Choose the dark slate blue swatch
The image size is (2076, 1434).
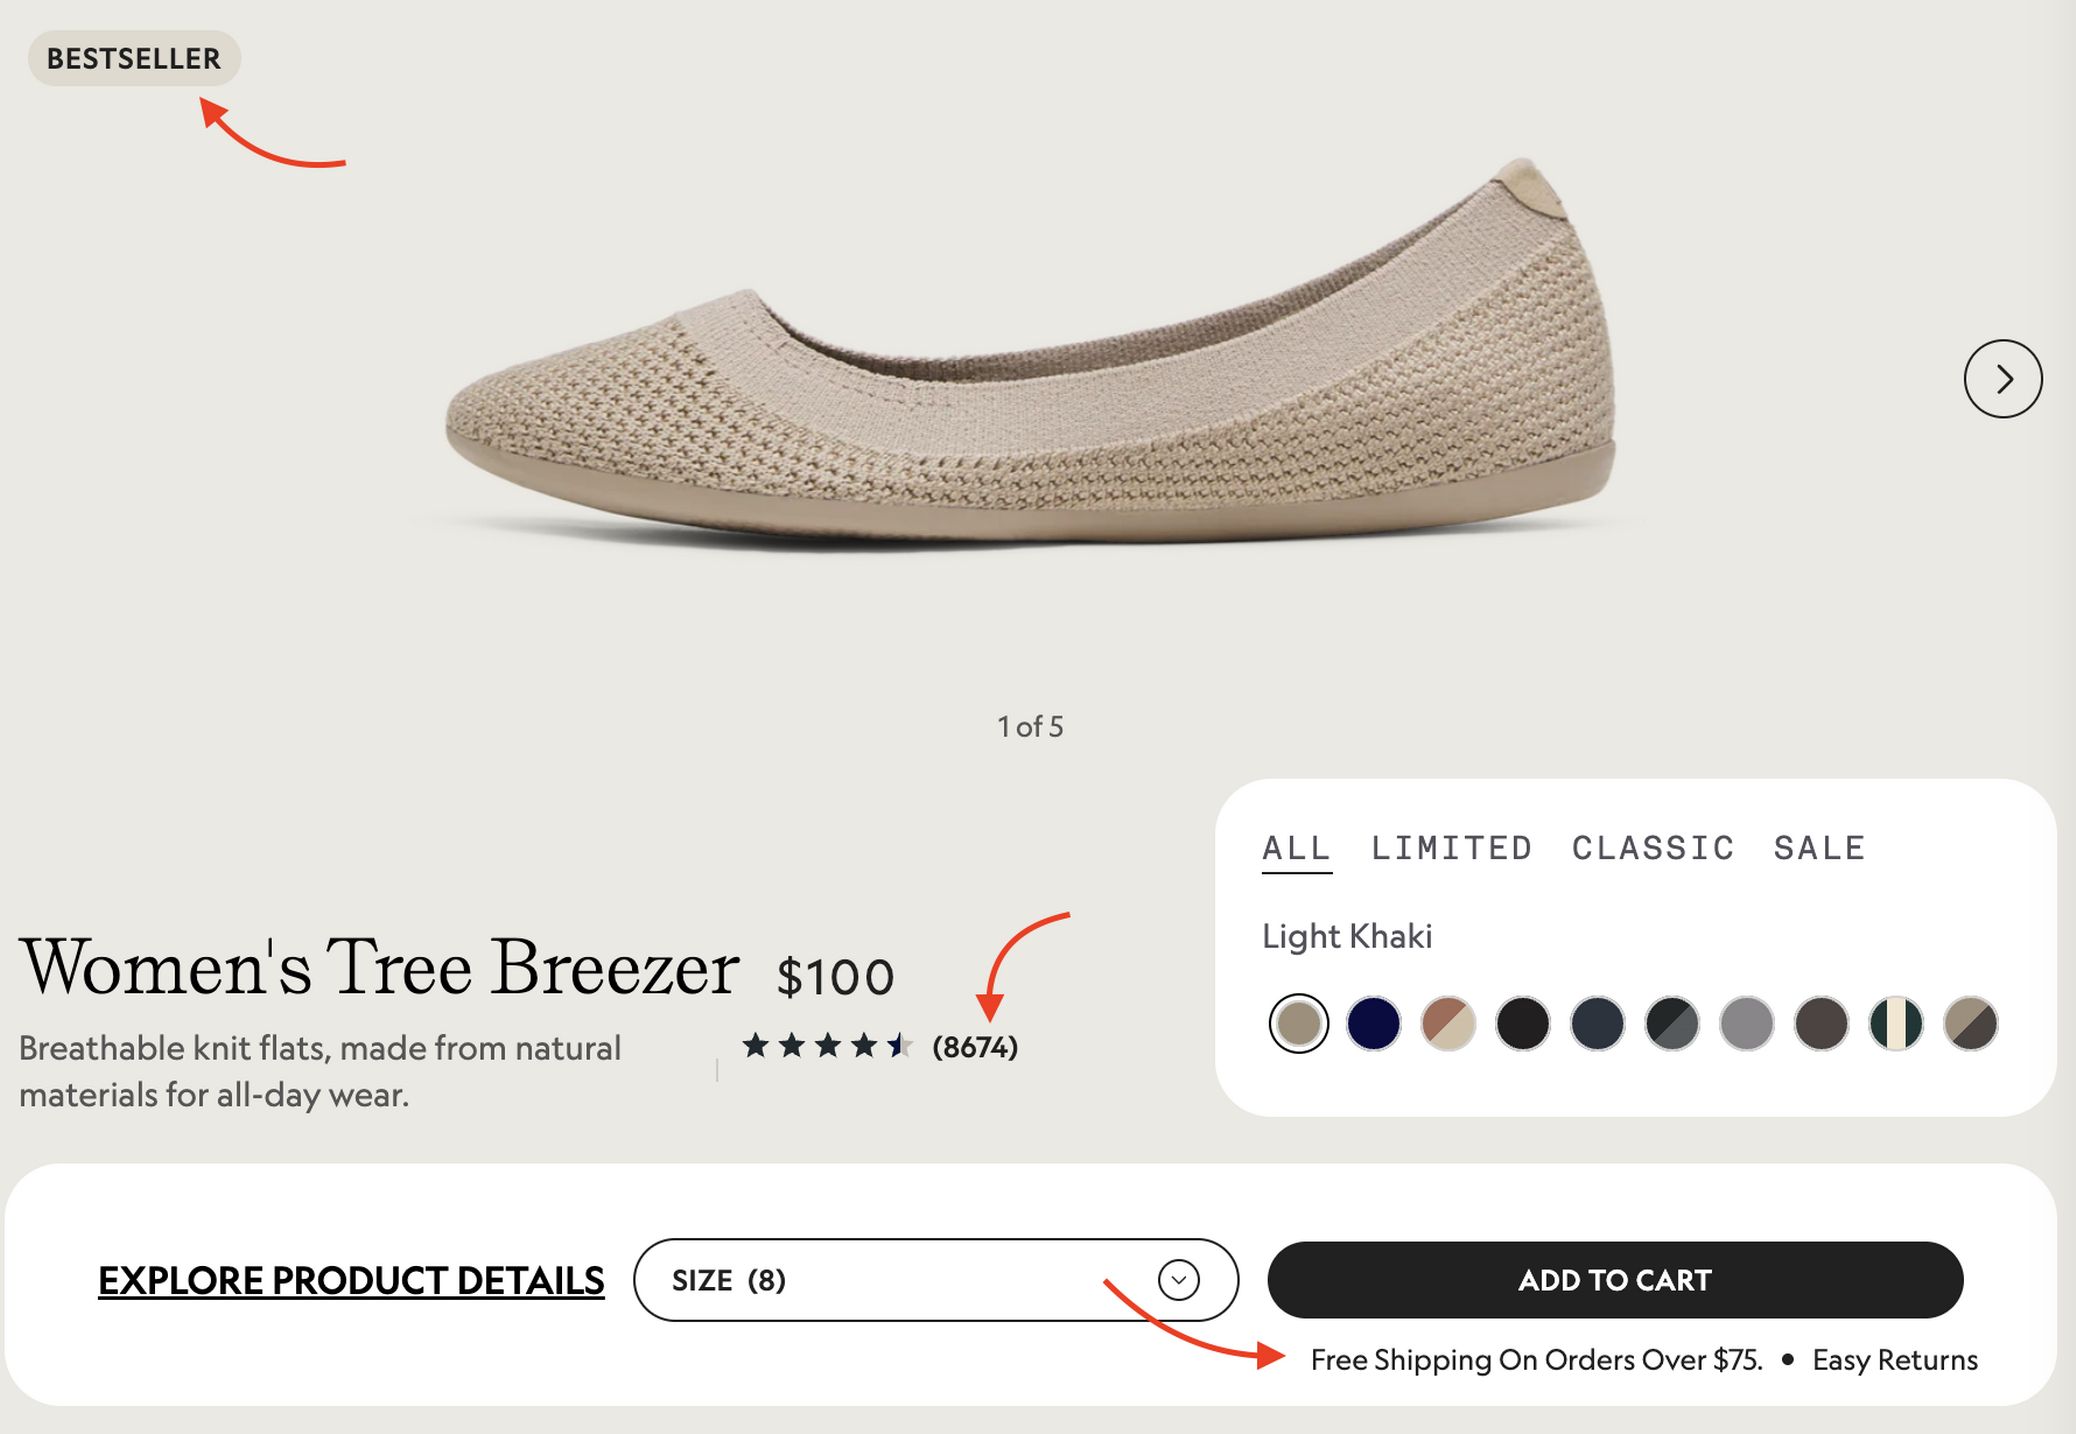1597,1023
